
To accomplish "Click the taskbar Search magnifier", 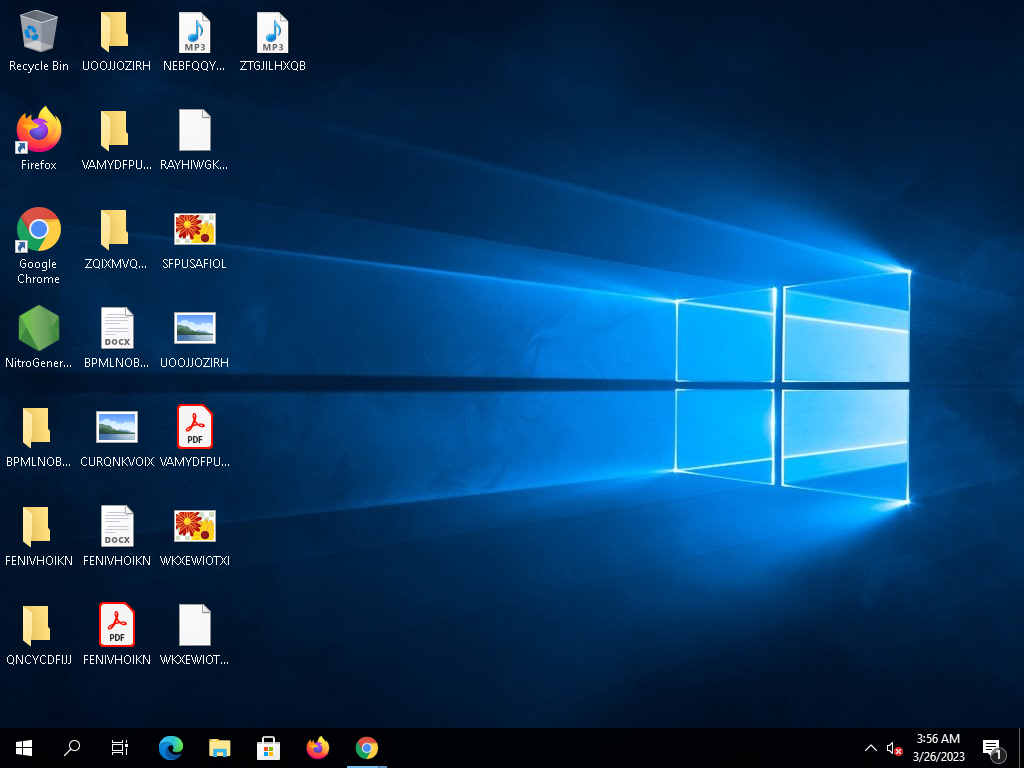I will click(x=72, y=748).
